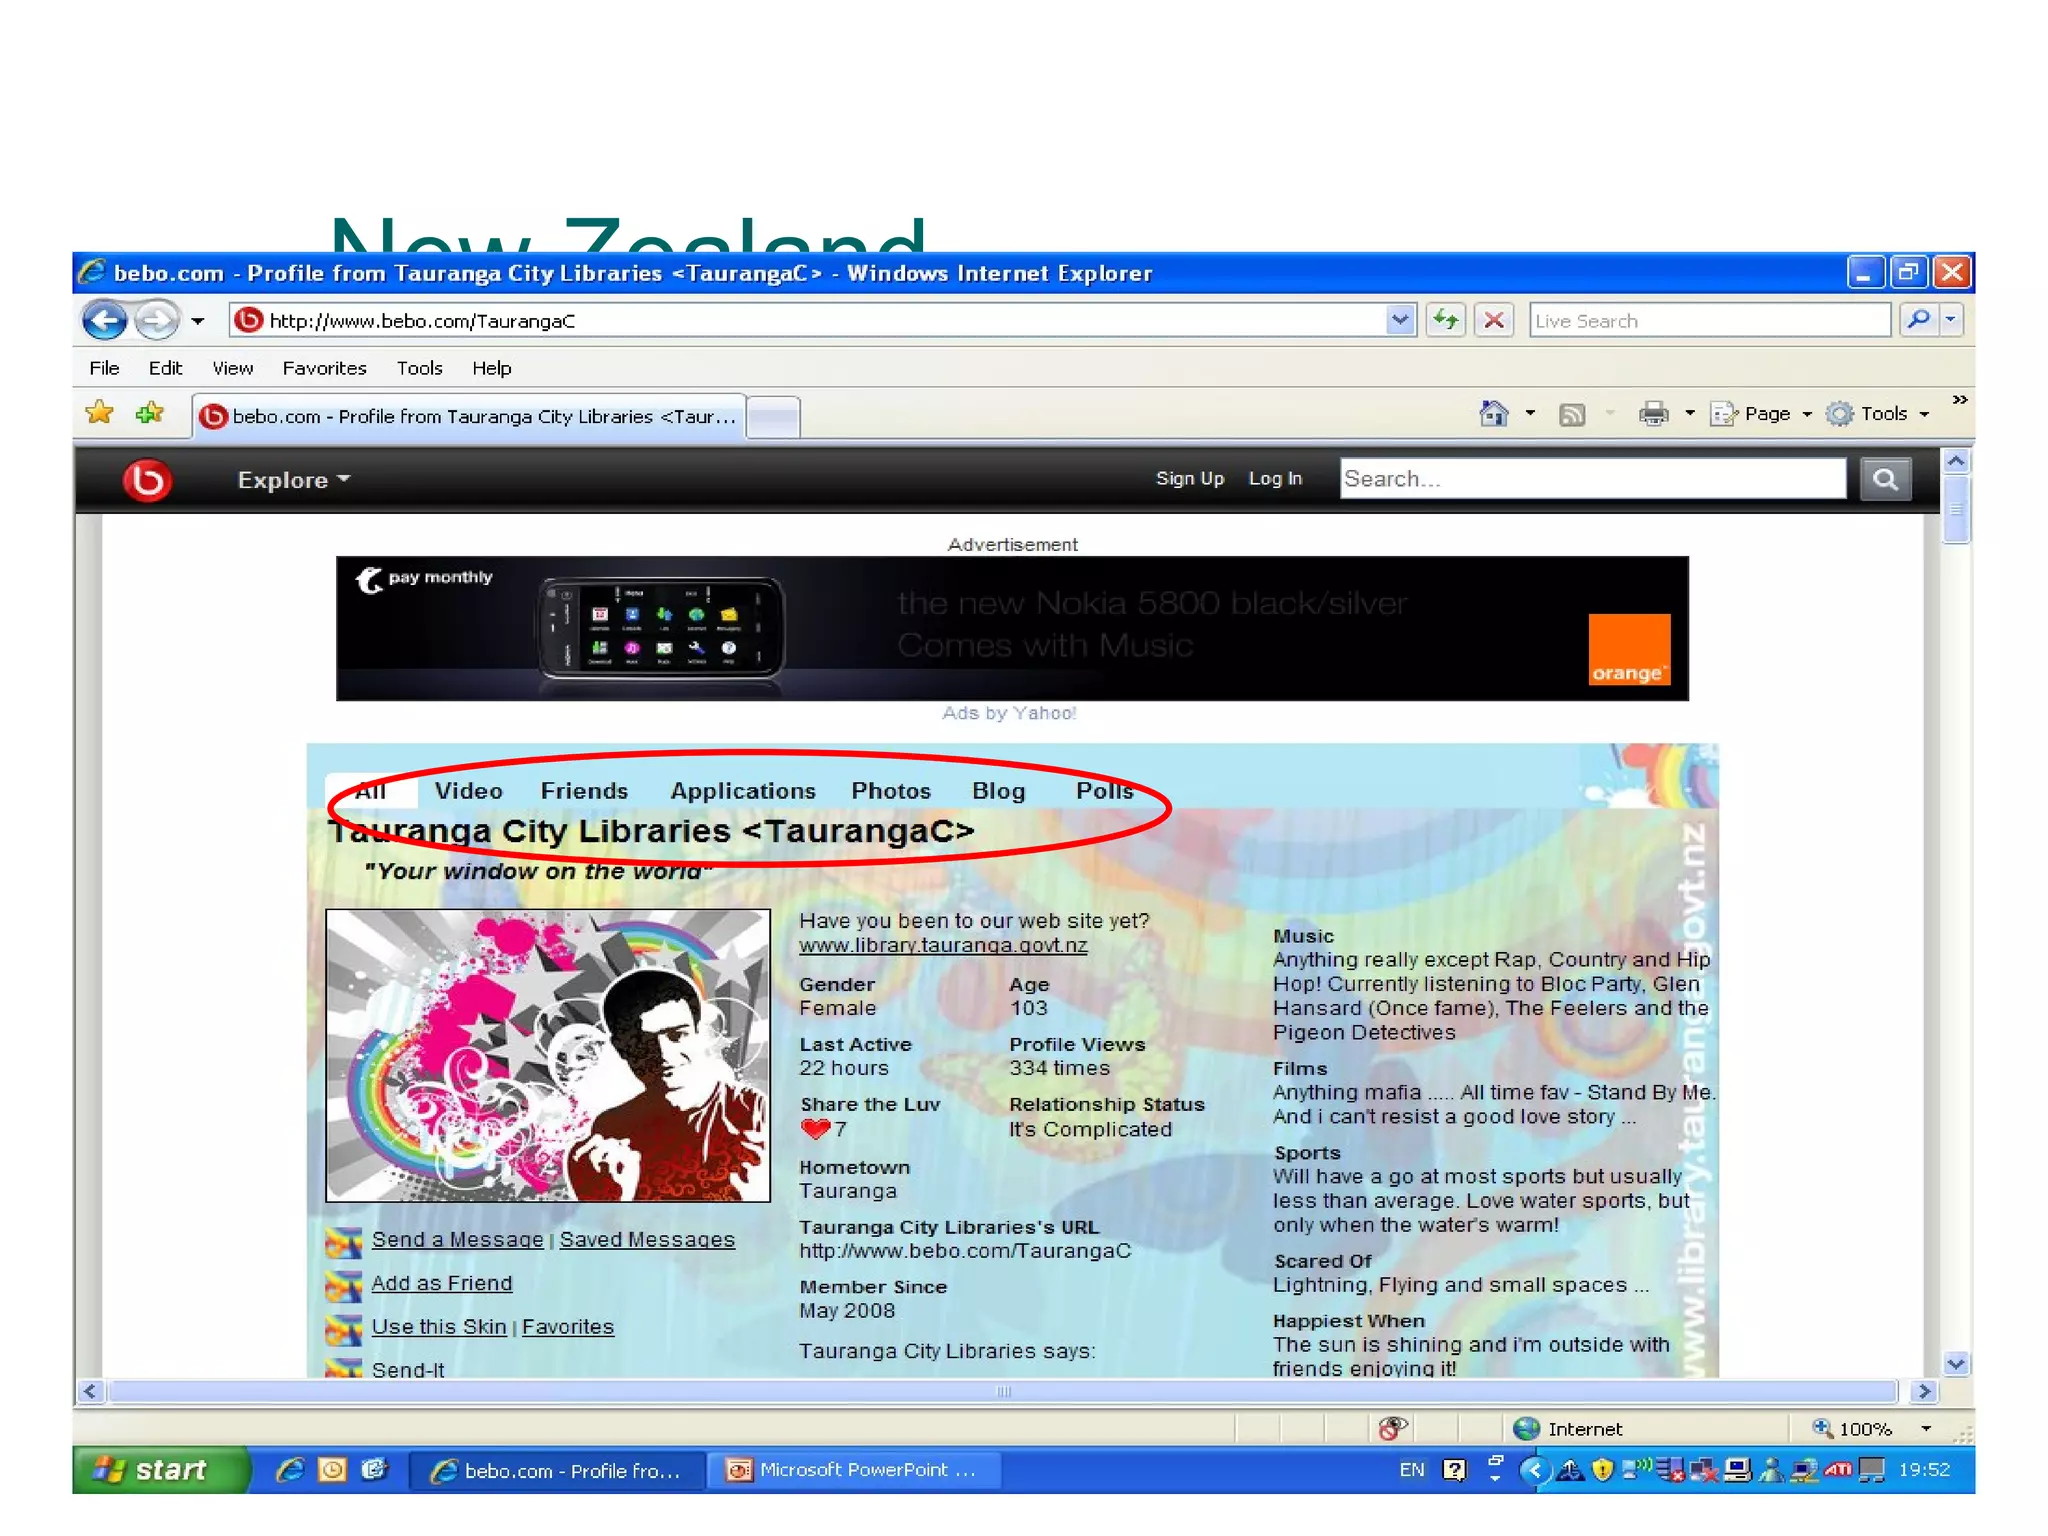Click the IE Refresh page icon
Image resolution: width=2048 pixels, height=1536 pixels.
tap(1446, 320)
